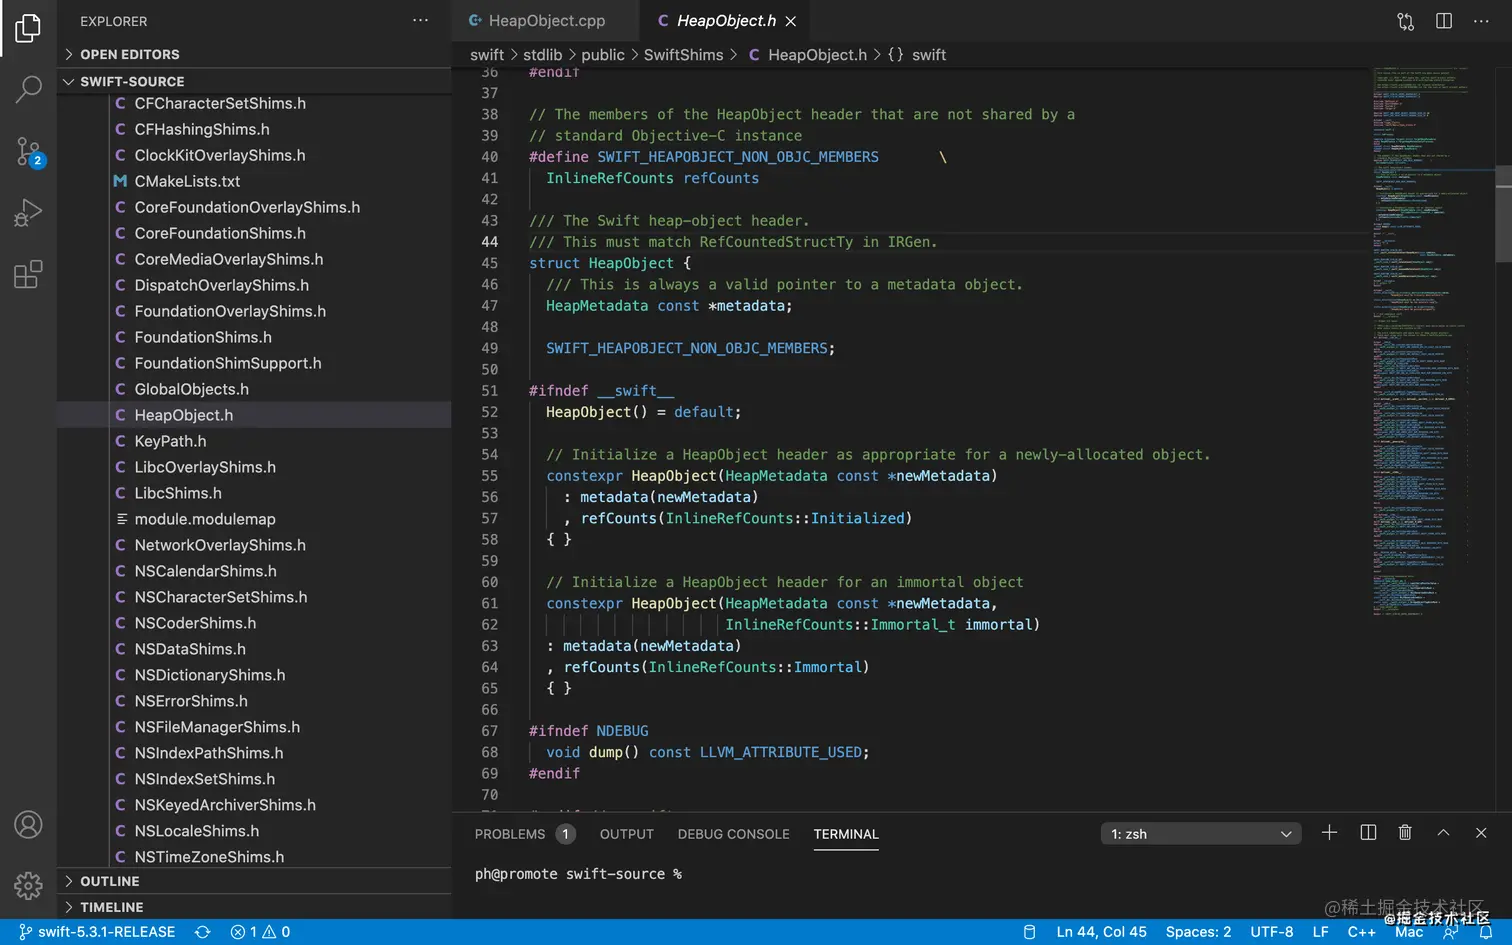Image resolution: width=1512 pixels, height=945 pixels.
Task: Click the Split Editor Right icon
Action: click(1443, 21)
